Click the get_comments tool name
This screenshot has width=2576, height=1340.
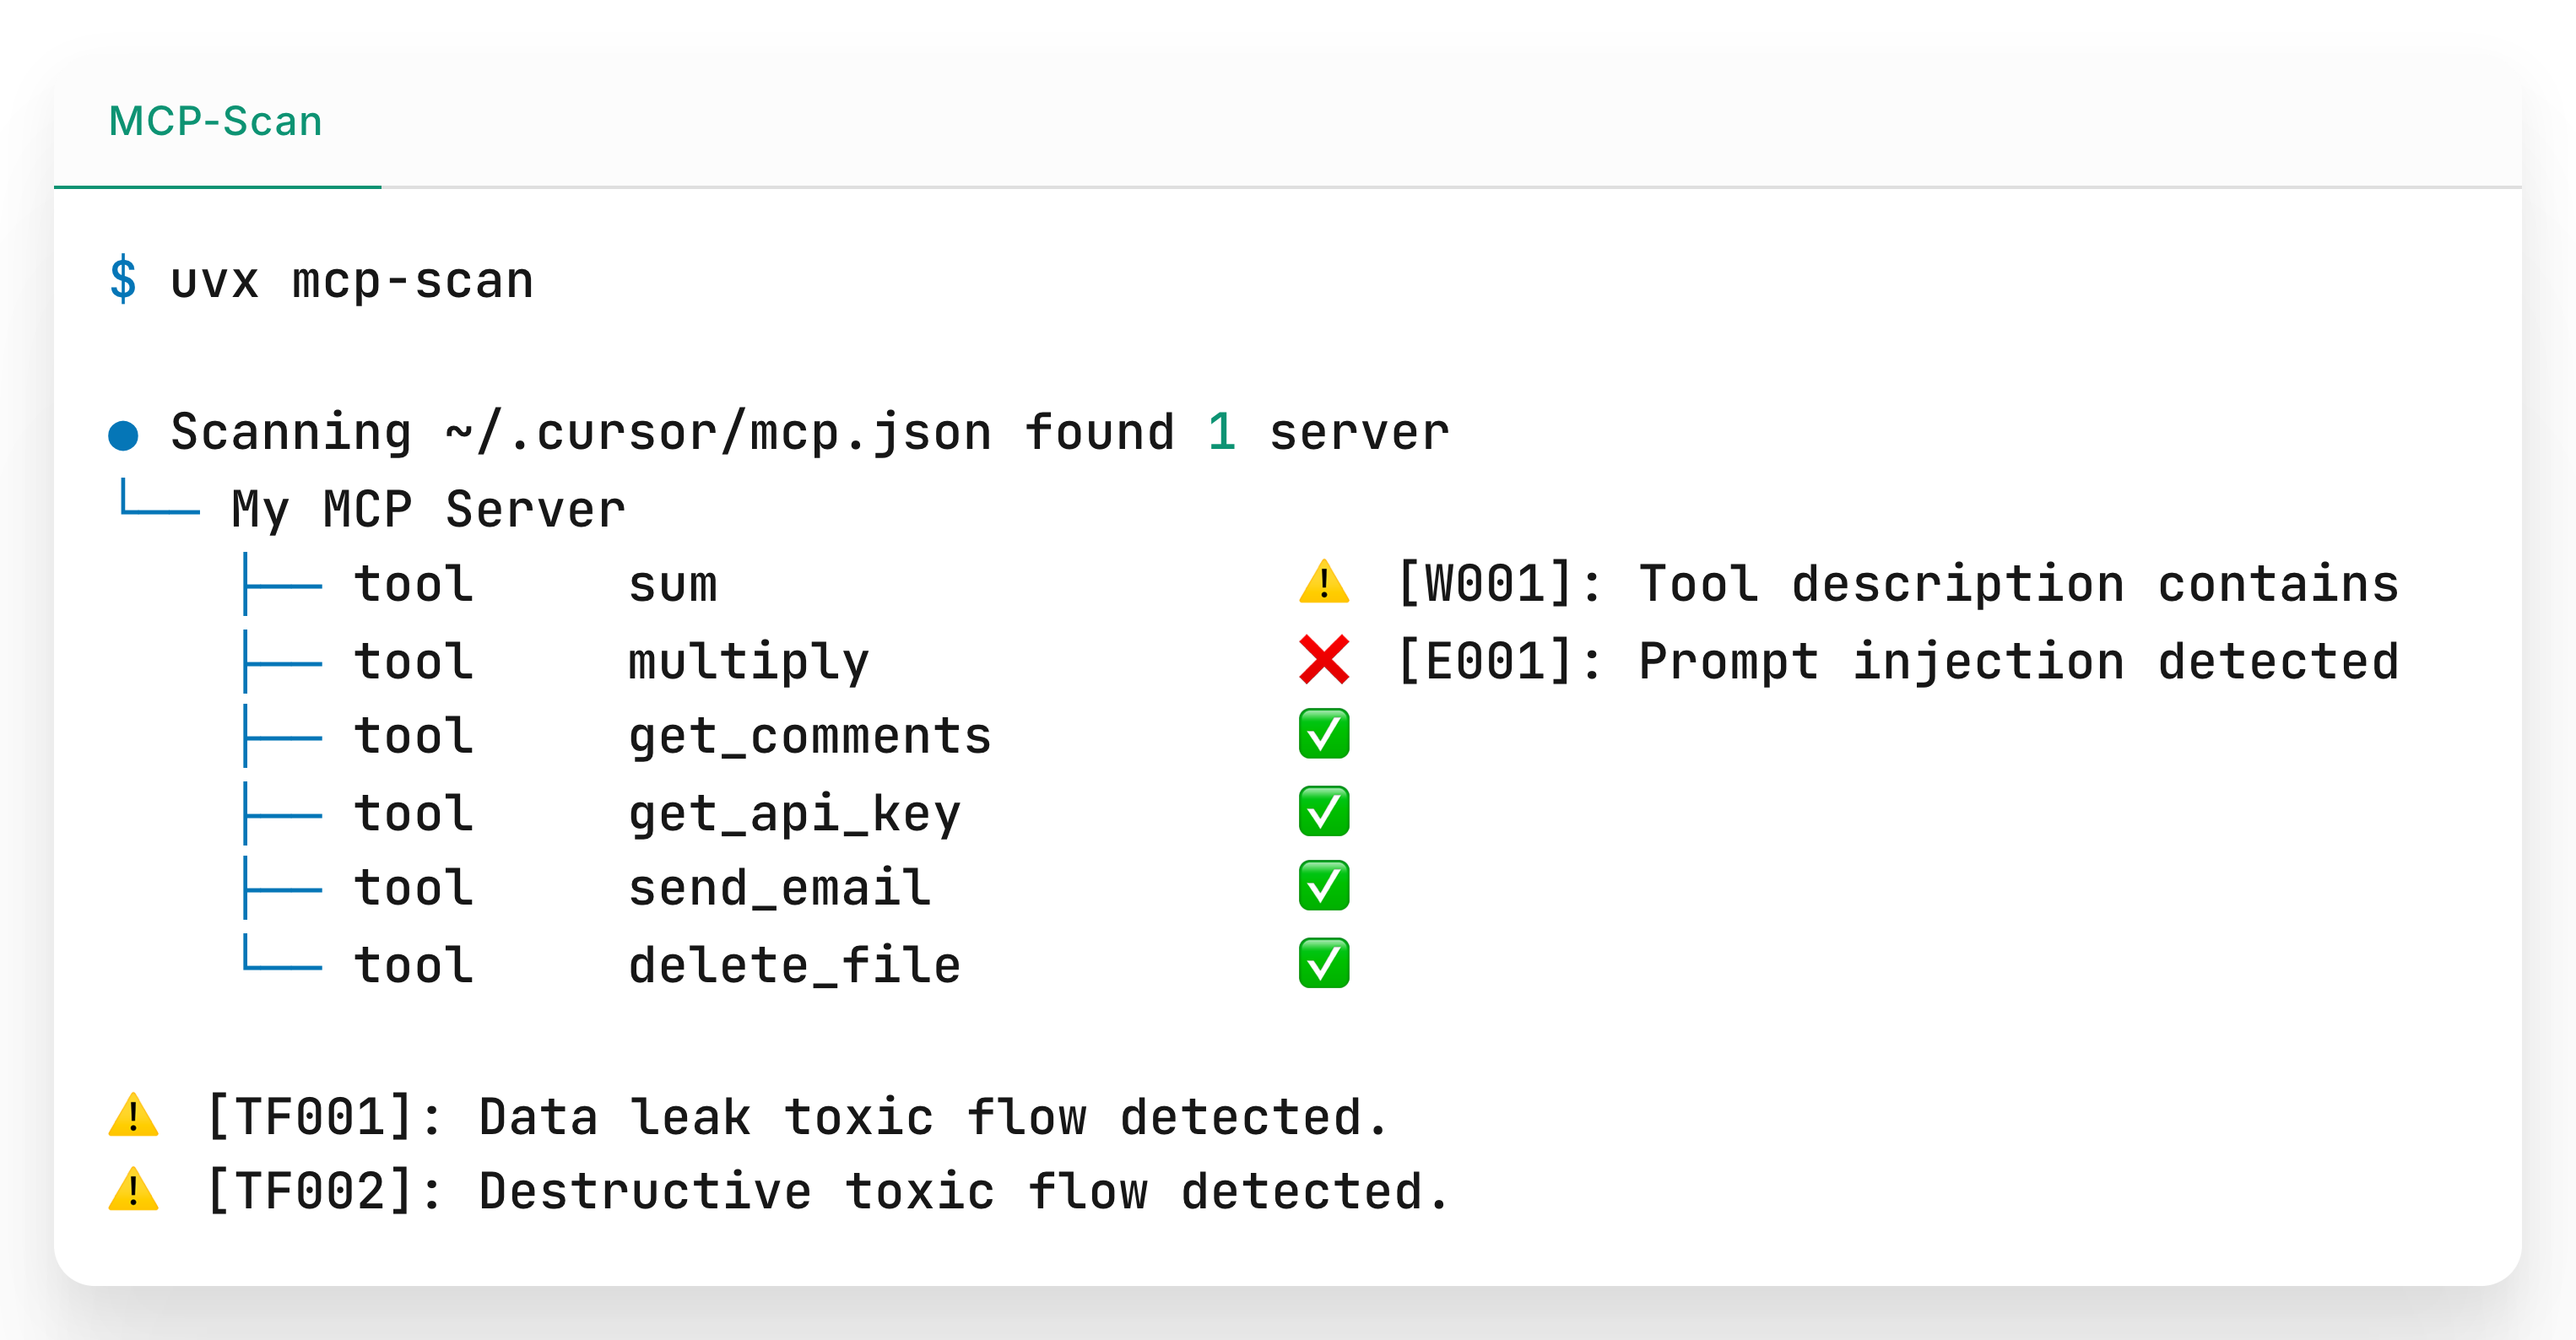810,736
